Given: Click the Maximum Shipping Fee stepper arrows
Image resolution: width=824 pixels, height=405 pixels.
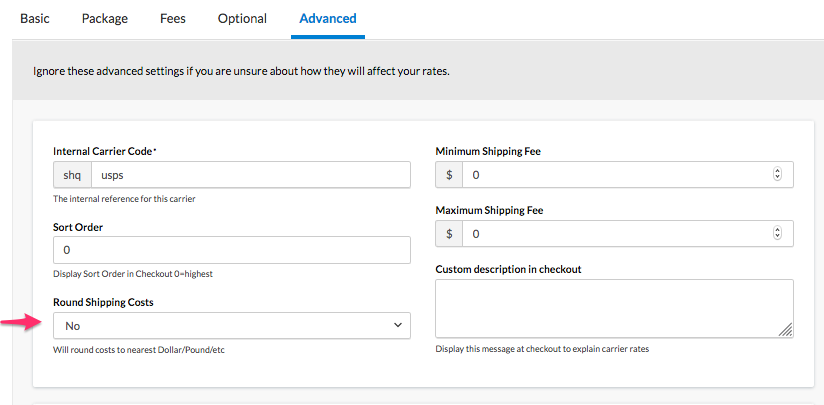Looking at the screenshot, I should [778, 234].
